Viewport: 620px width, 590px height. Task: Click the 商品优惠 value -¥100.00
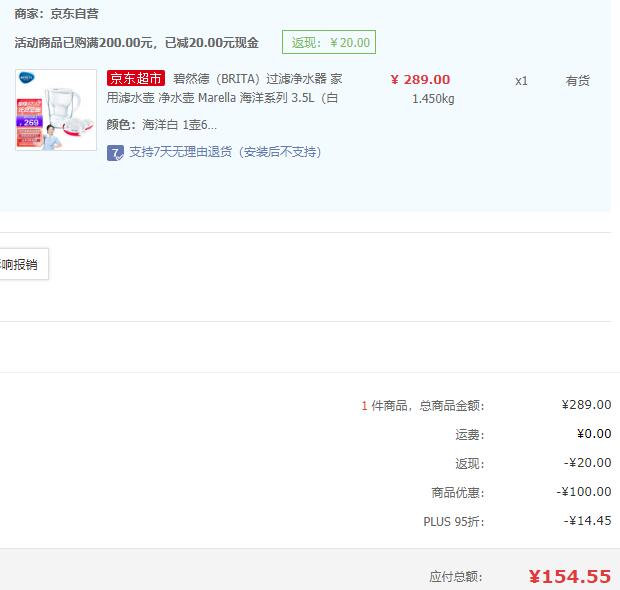[x=584, y=492]
